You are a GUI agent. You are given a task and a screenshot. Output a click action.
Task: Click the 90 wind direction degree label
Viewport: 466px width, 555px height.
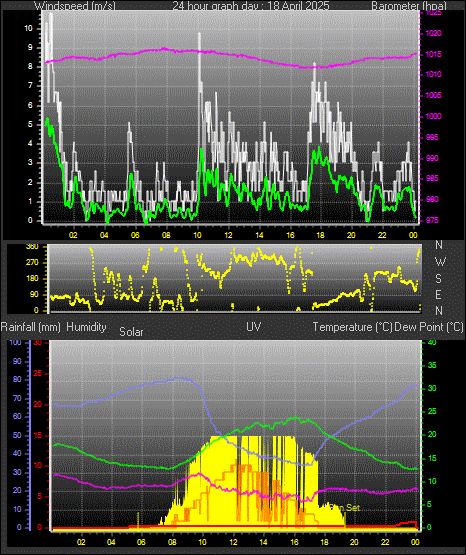pos(34,294)
